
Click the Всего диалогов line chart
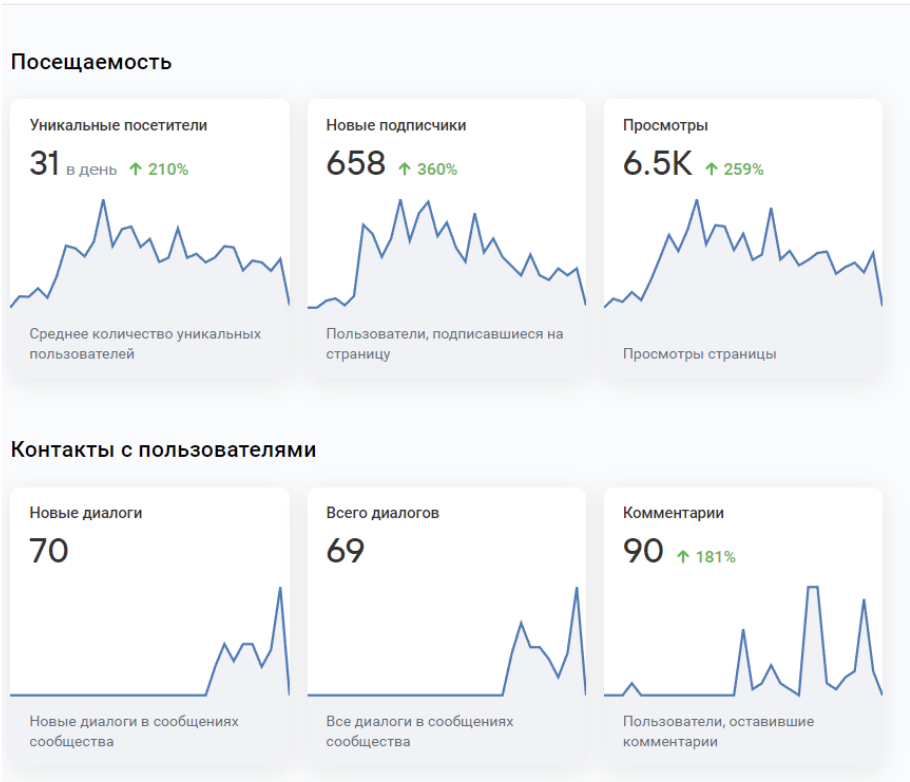pyautogui.click(x=446, y=641)
